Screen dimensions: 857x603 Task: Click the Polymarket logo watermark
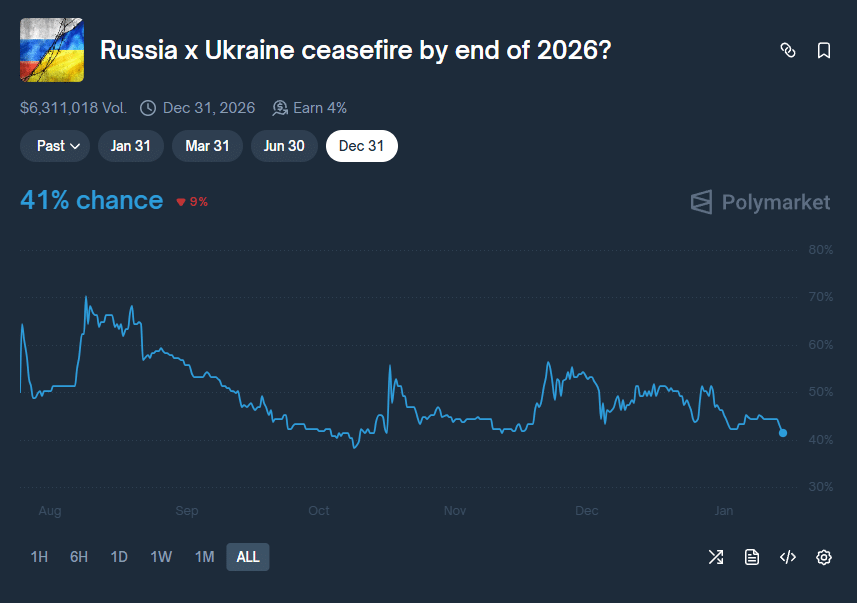click(x=761, y=203)
